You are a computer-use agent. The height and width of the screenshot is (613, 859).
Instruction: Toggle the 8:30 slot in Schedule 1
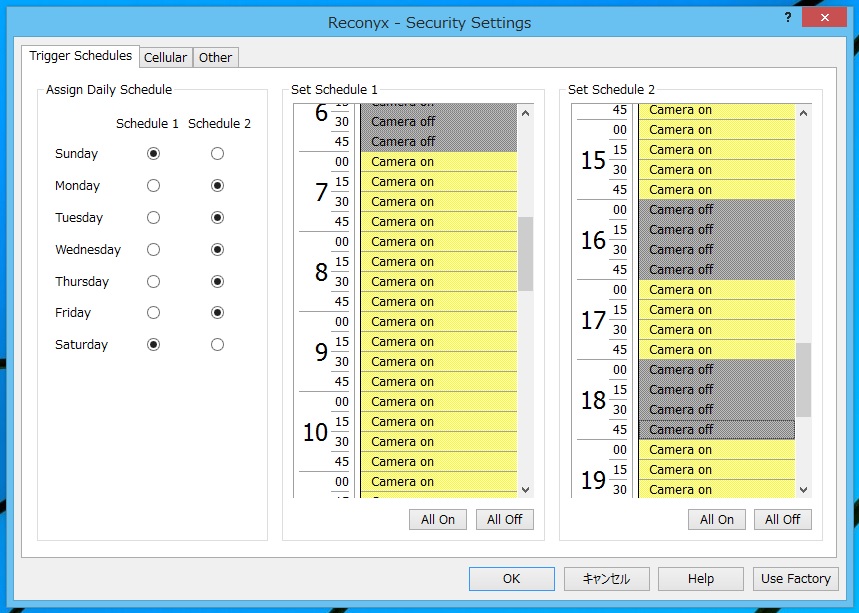pyautogui.click(x=439, y=282)
